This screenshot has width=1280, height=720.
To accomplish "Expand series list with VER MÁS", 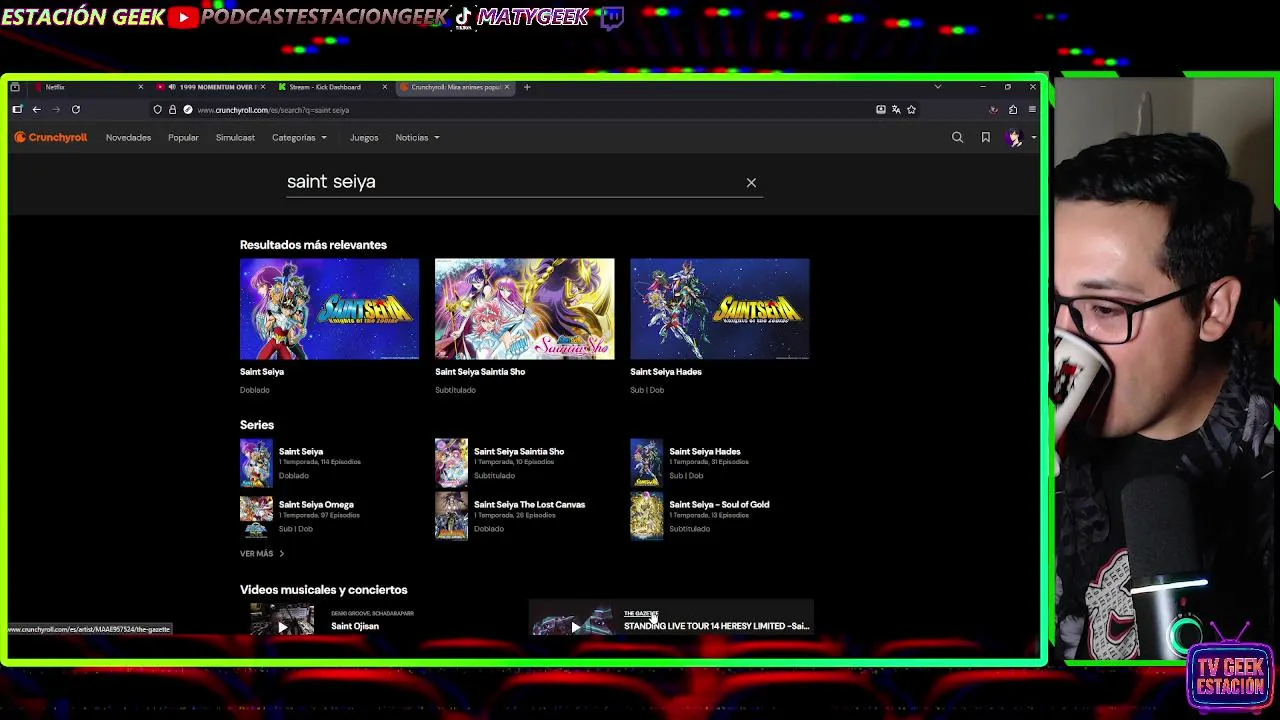I will coord(262,554).
